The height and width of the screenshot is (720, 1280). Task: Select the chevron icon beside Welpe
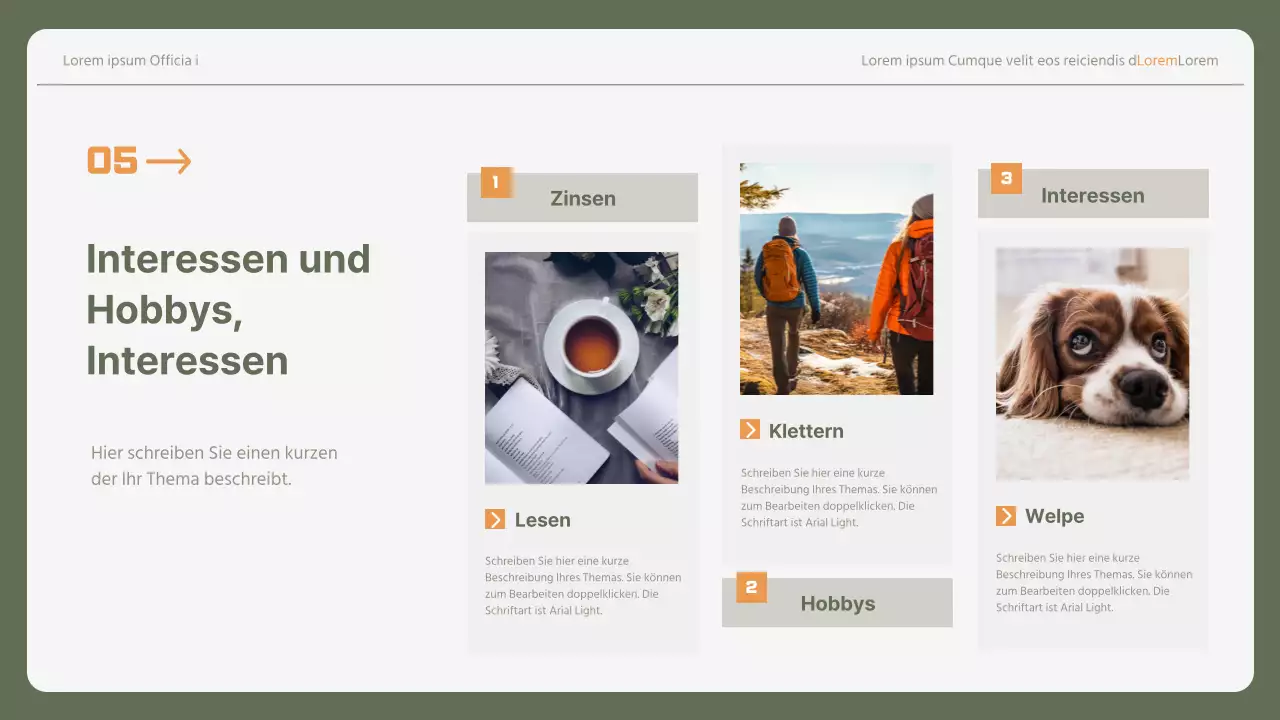pyautogui.click(x=1006, y=516)
